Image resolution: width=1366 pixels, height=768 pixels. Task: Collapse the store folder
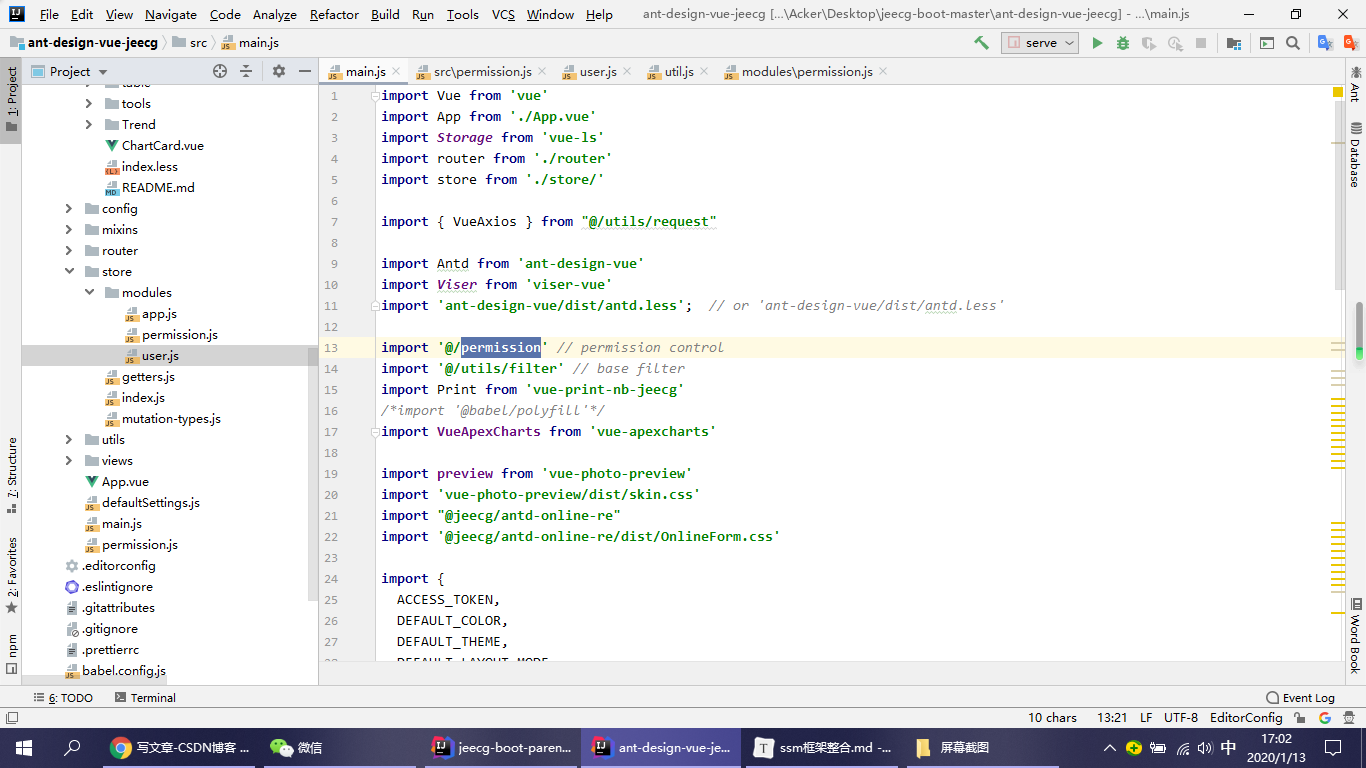click(69, 271)
